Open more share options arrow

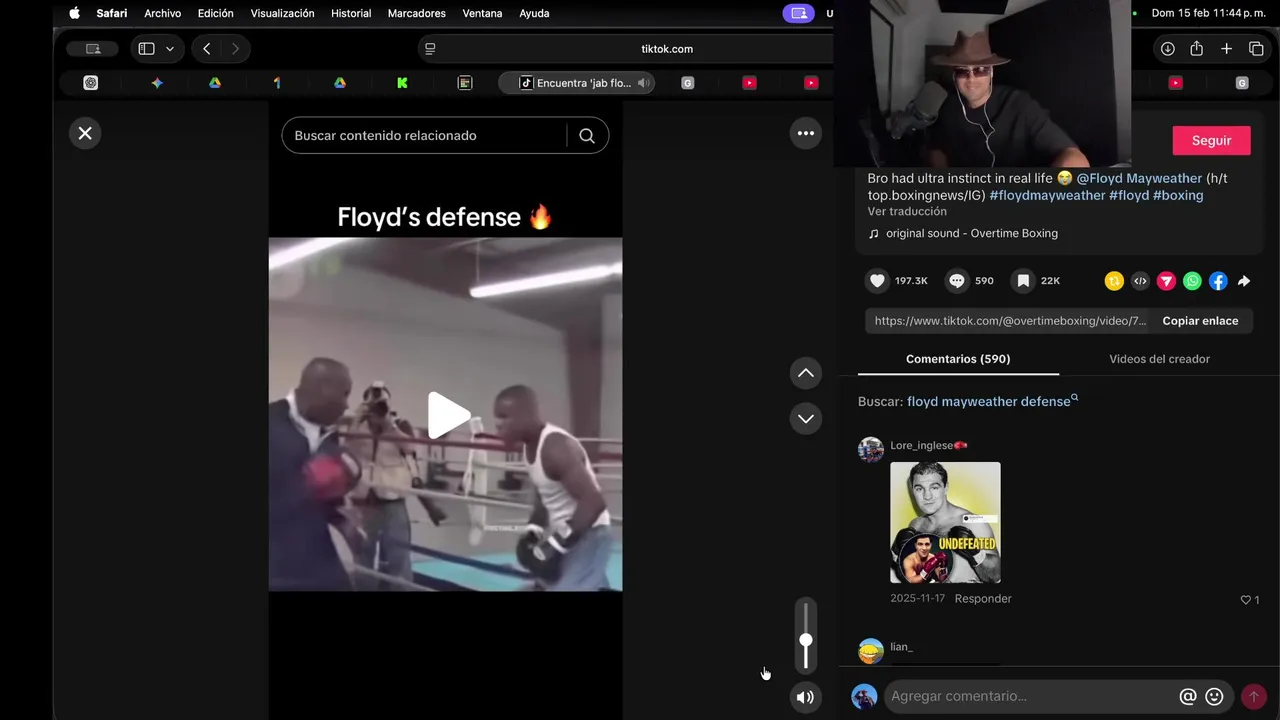click(x=1244, y=281)
